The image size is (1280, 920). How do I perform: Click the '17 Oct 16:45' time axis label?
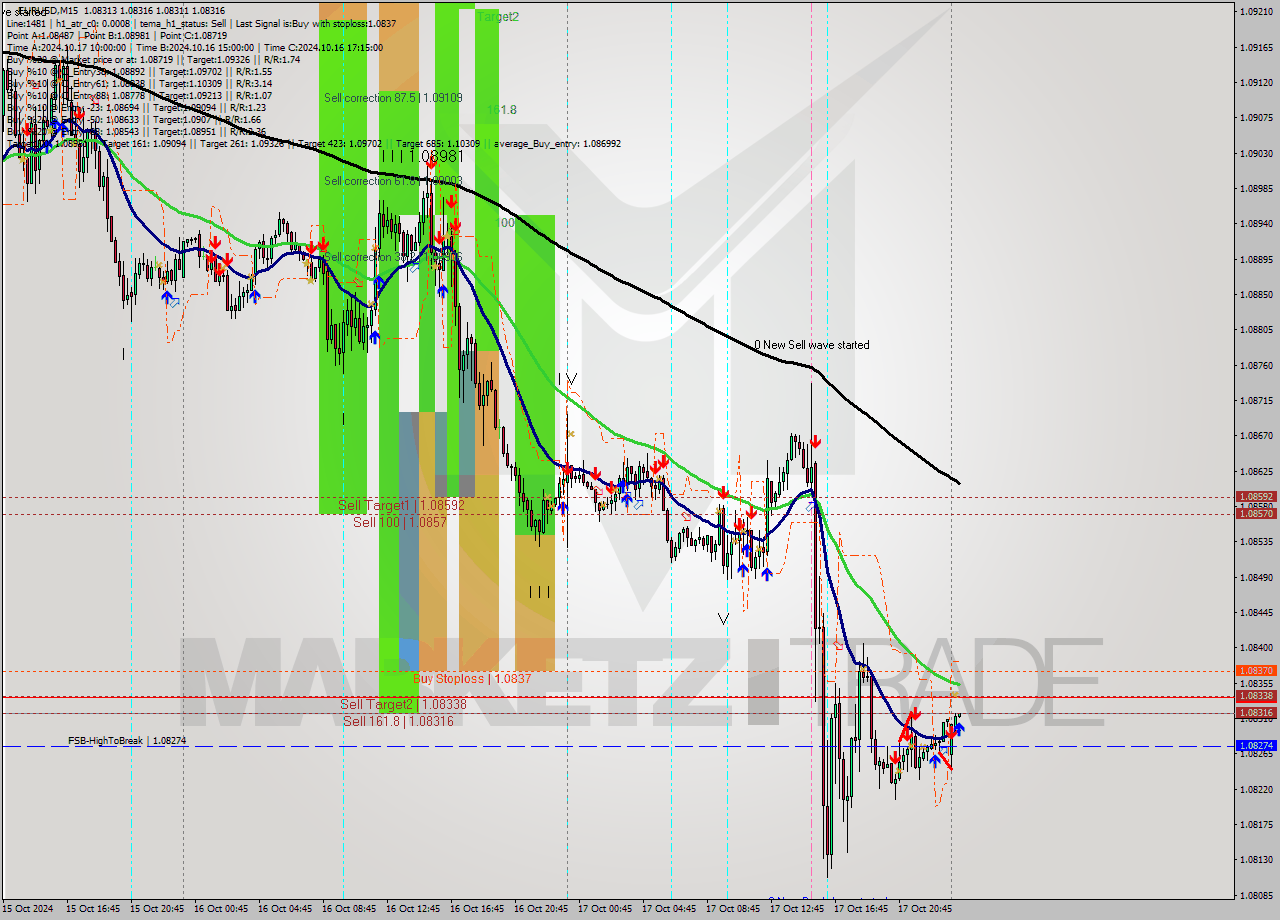(861, 909)
